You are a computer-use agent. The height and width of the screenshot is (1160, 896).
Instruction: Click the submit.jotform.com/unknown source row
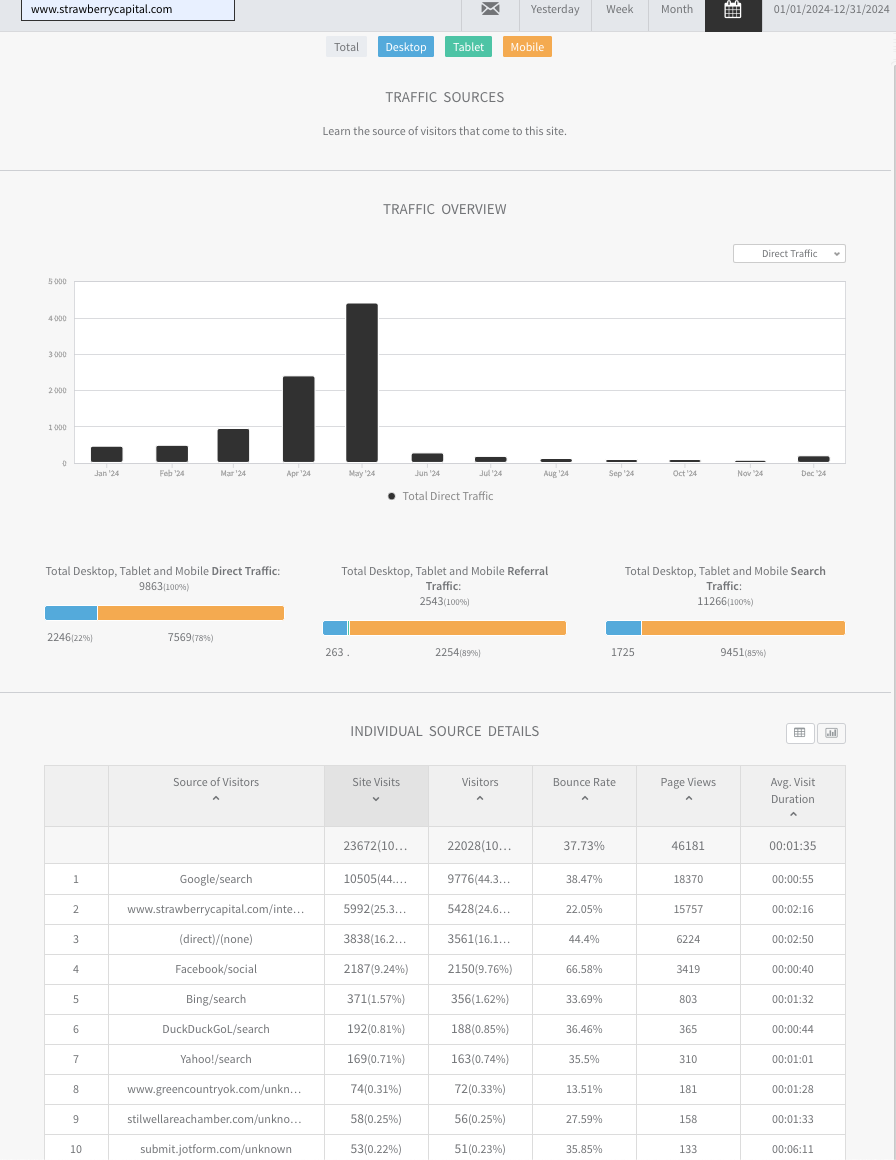tap(445, 1149)
